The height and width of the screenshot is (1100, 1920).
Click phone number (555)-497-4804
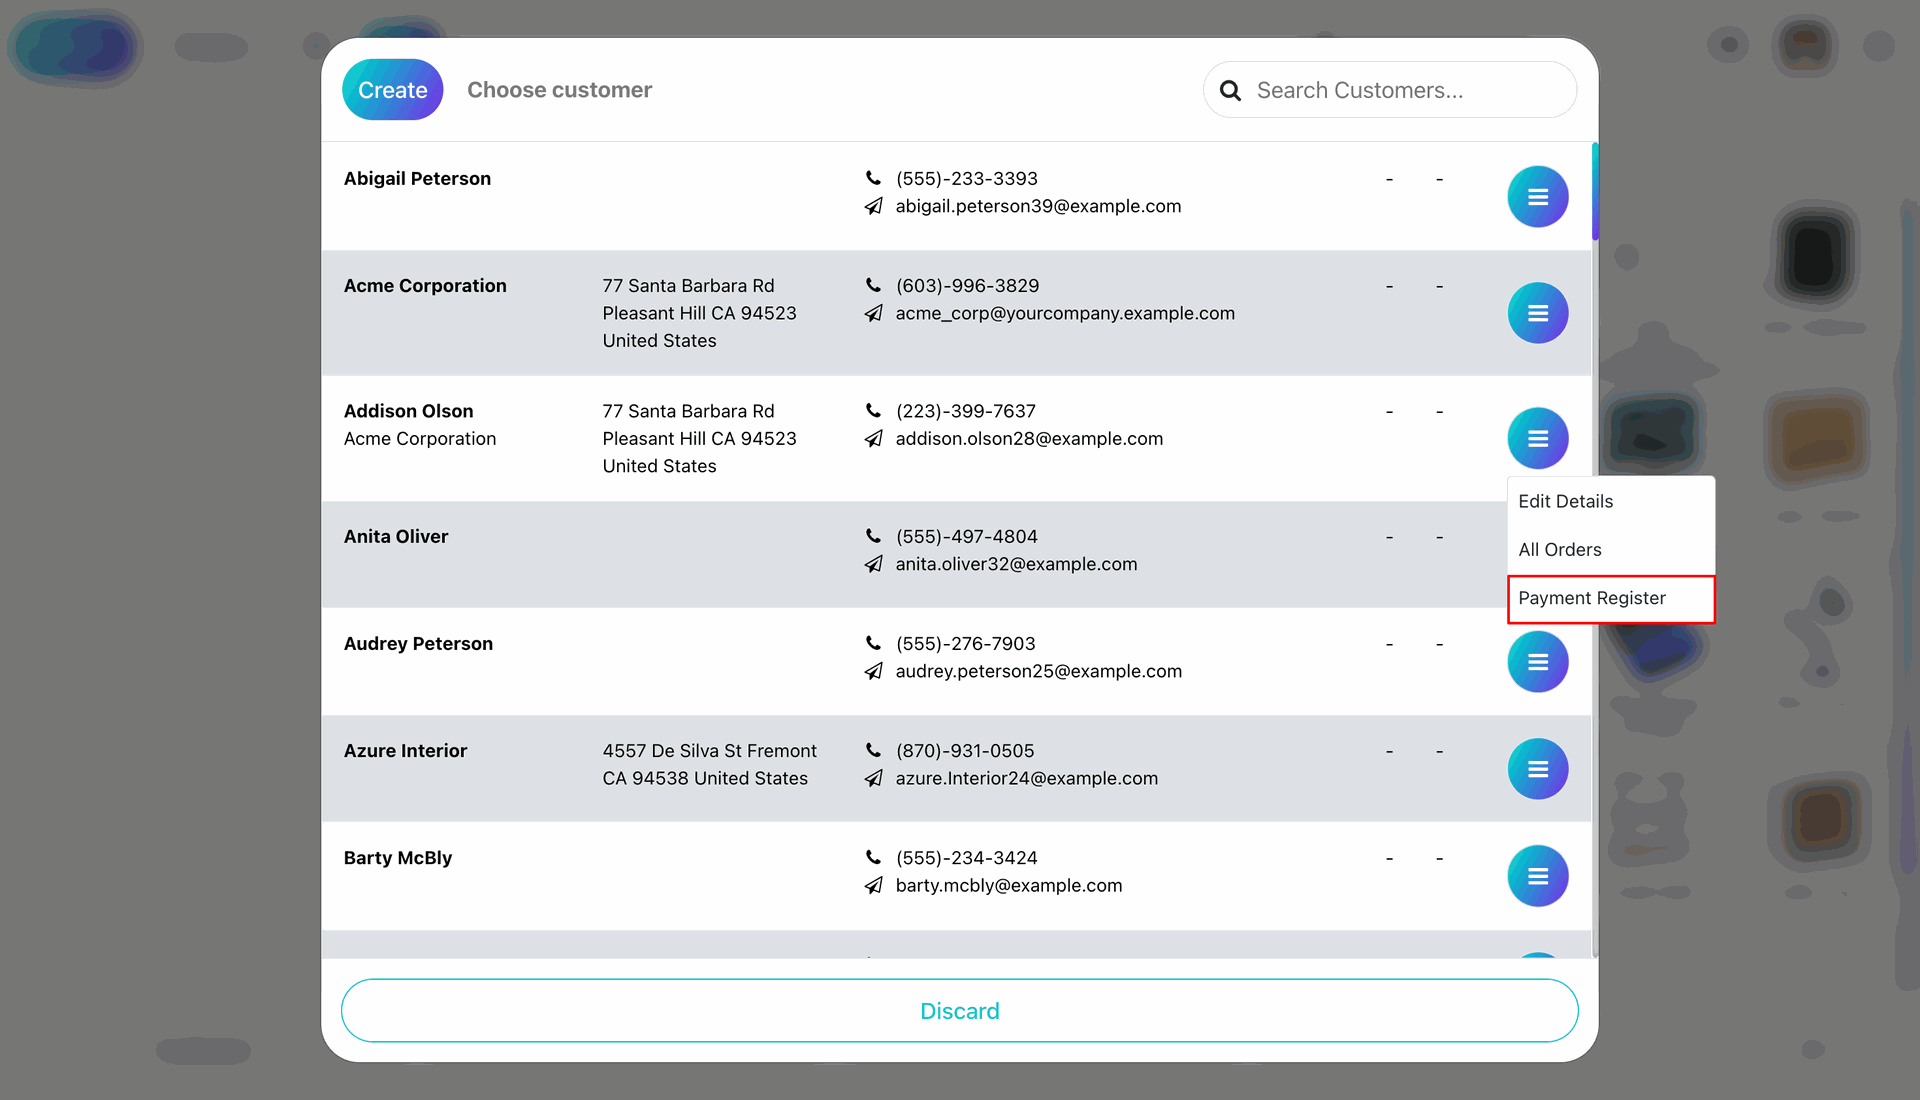pyautogui.click(x=966, y=536)
